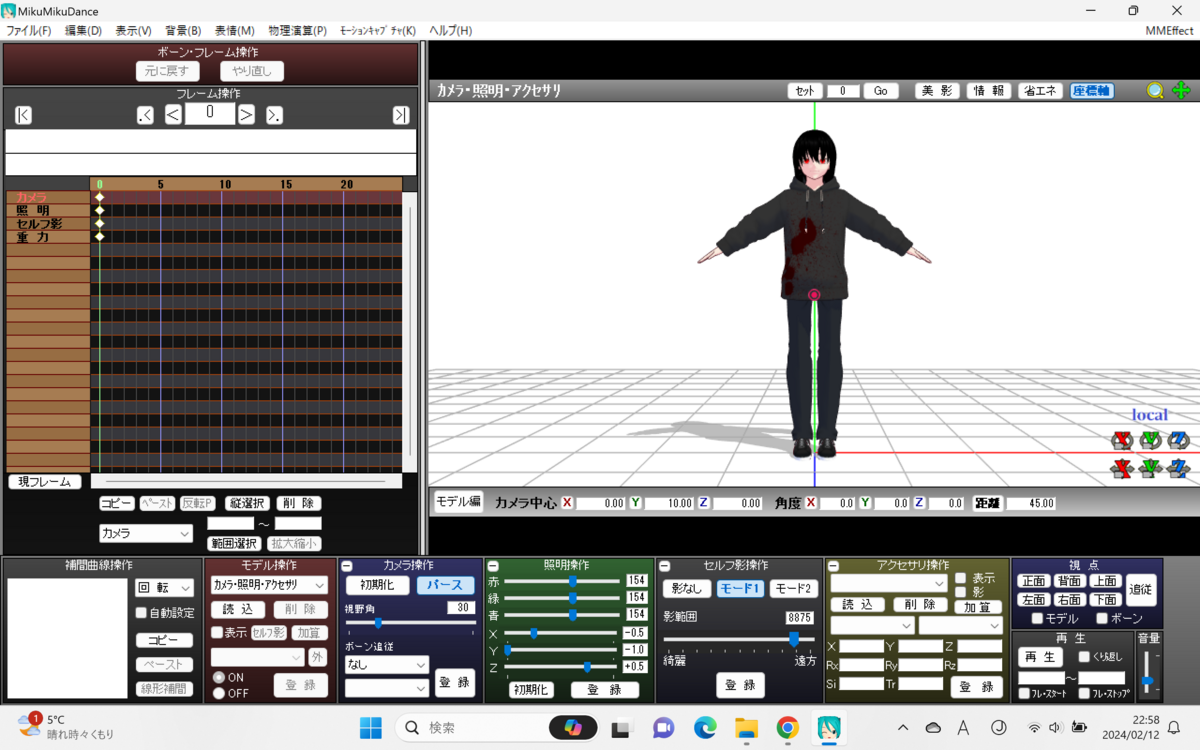Go to the previous keyframe in frame controls

pos(145,115)
